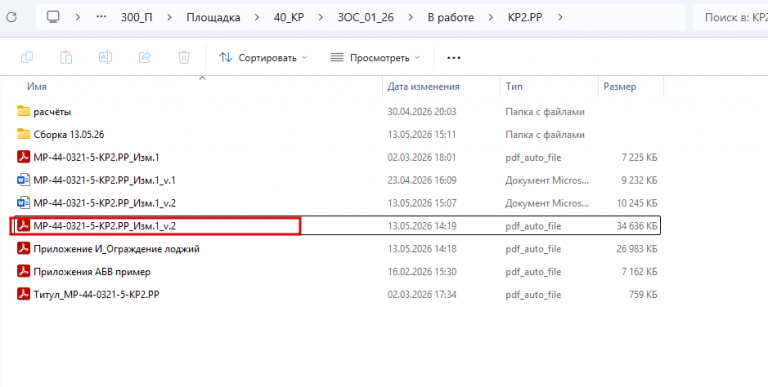The width and height of the screenshot is (768, 387).
Task: Click date 23.04.2026 16:09
Action: tap(422, 180)
